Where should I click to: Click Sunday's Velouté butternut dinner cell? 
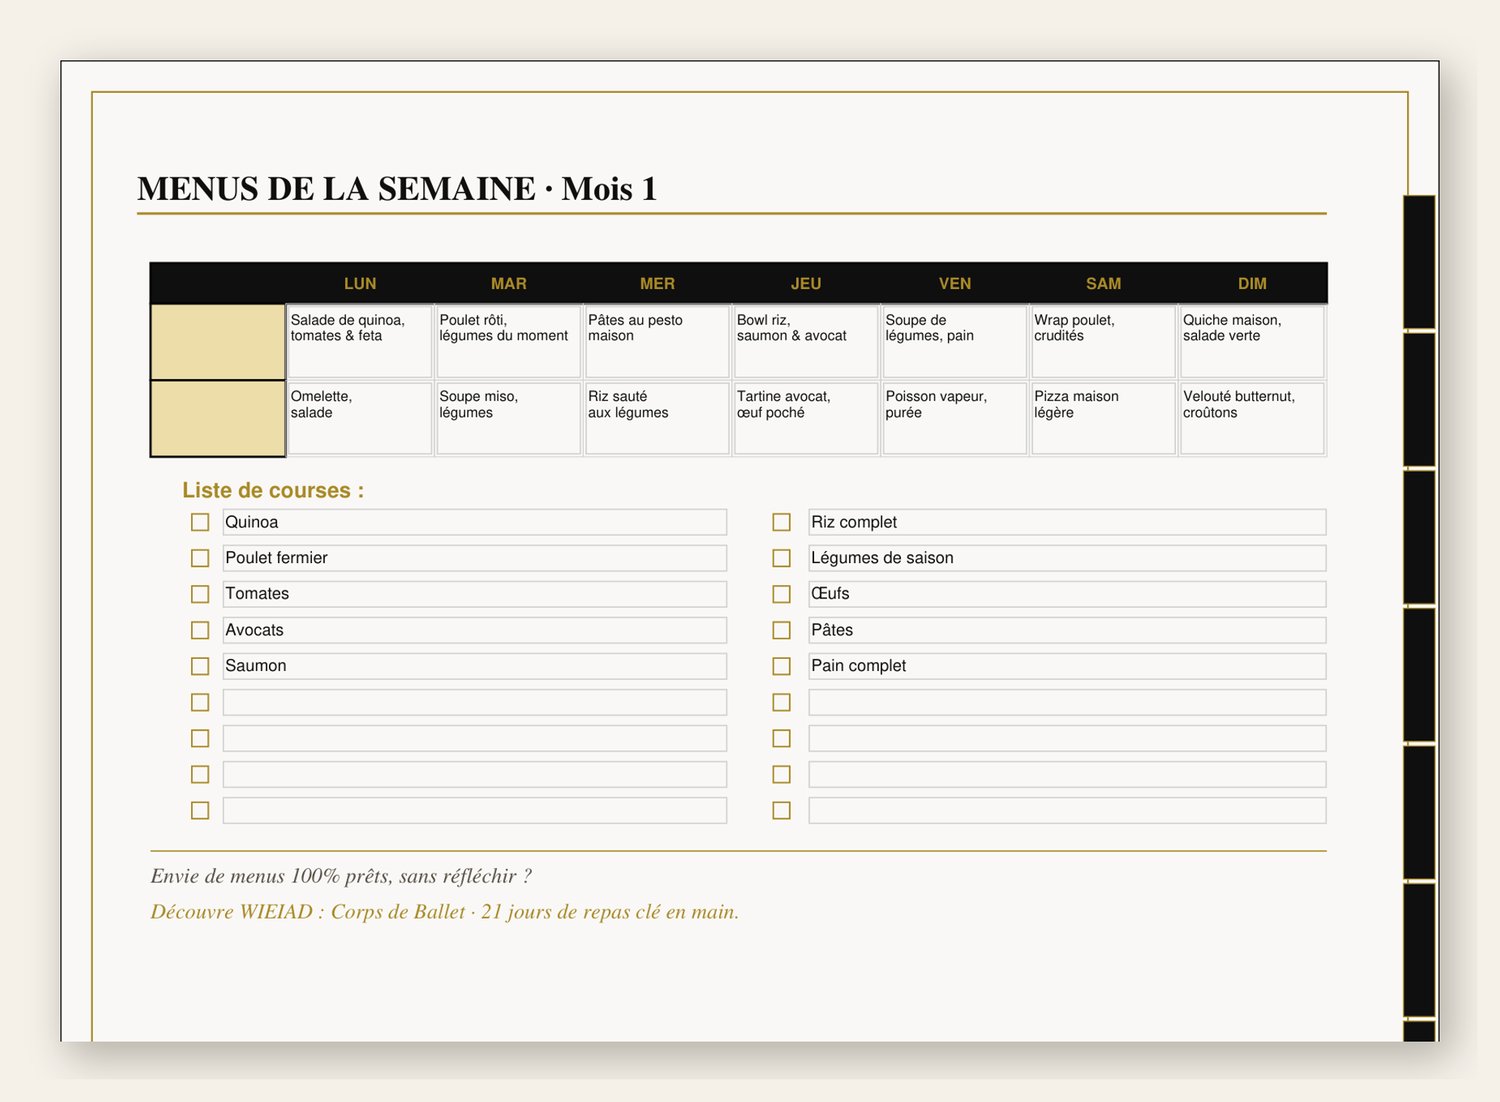1252,418
